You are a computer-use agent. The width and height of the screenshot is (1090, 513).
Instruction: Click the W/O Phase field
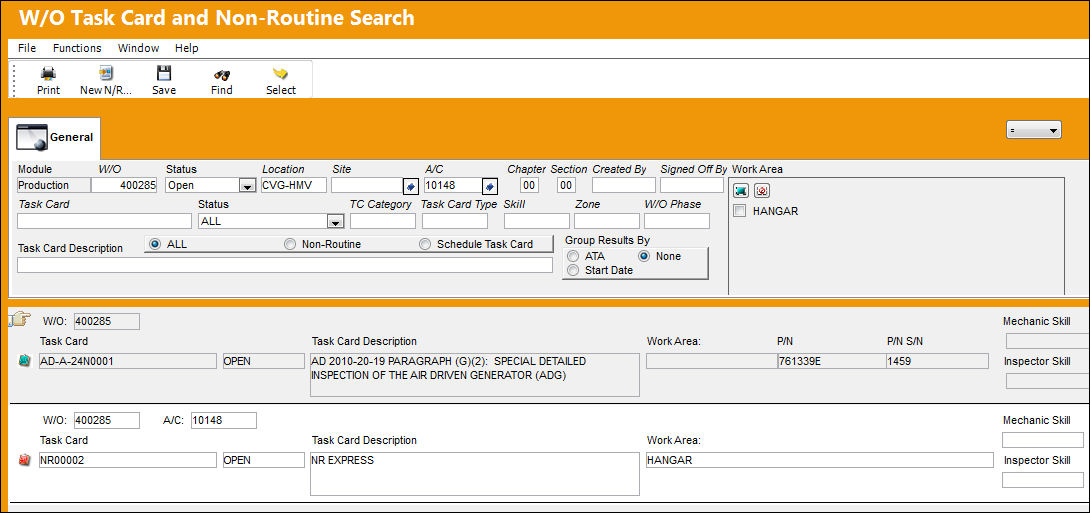pyautogui.click(x=677, y=221)
